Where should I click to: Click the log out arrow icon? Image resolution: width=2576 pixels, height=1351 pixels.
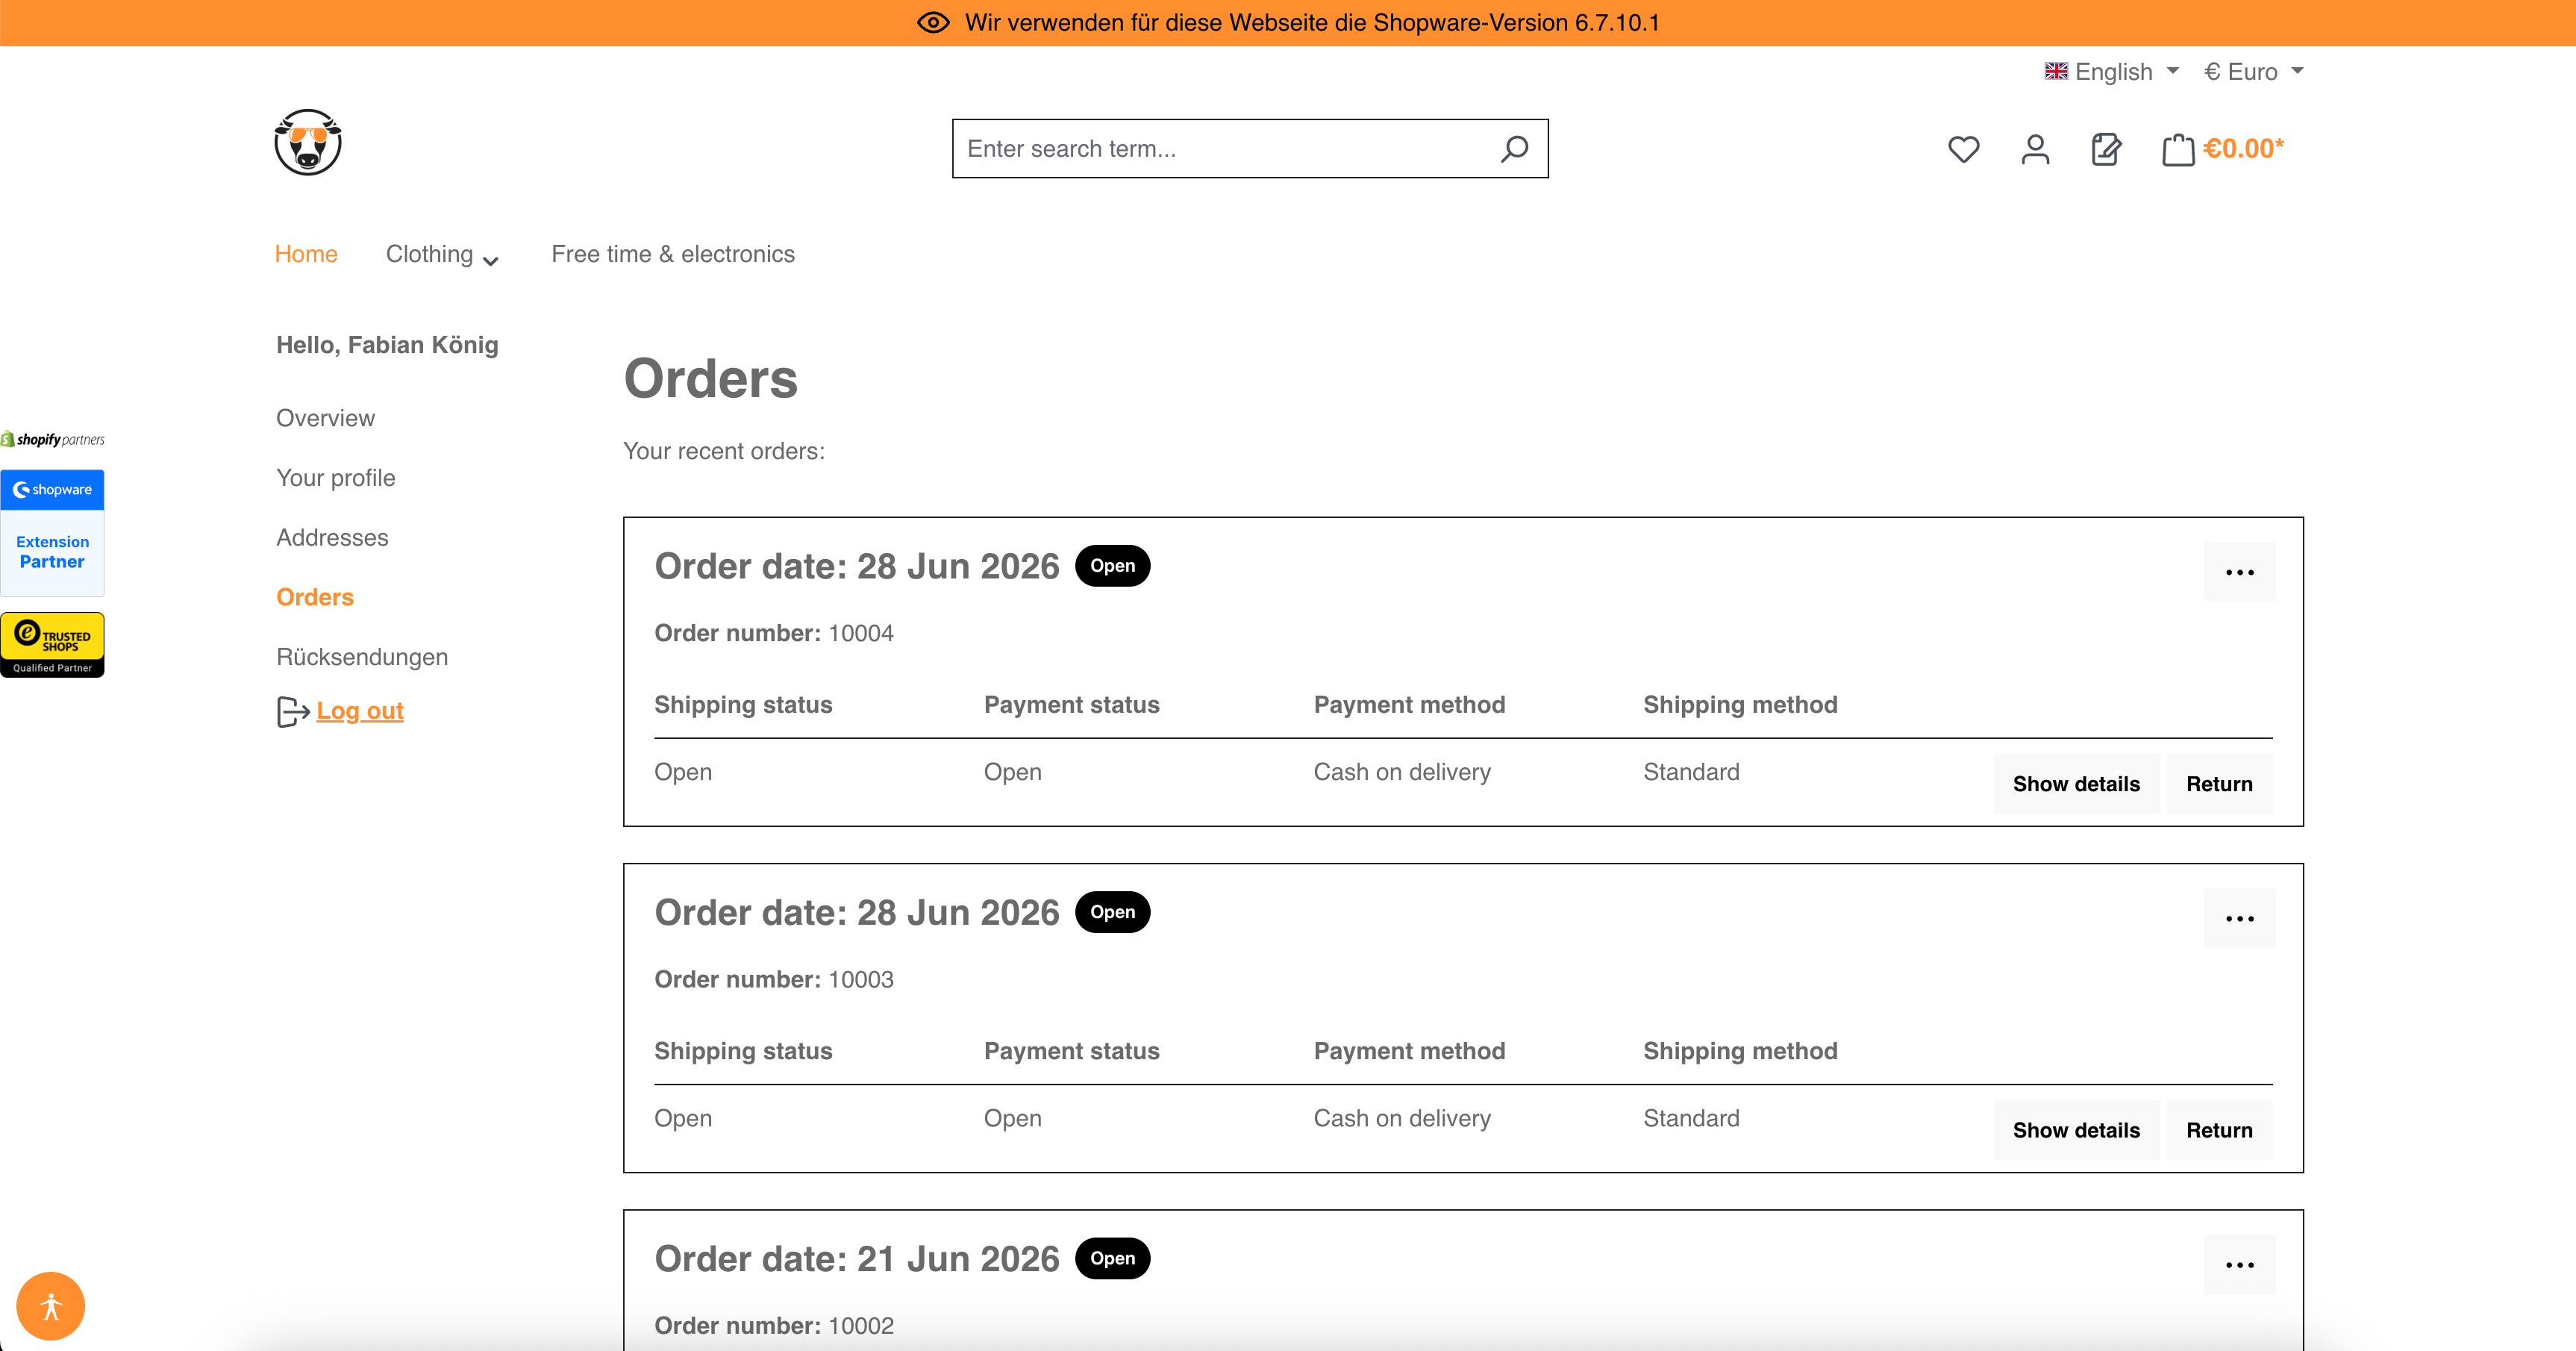(293, 712)
